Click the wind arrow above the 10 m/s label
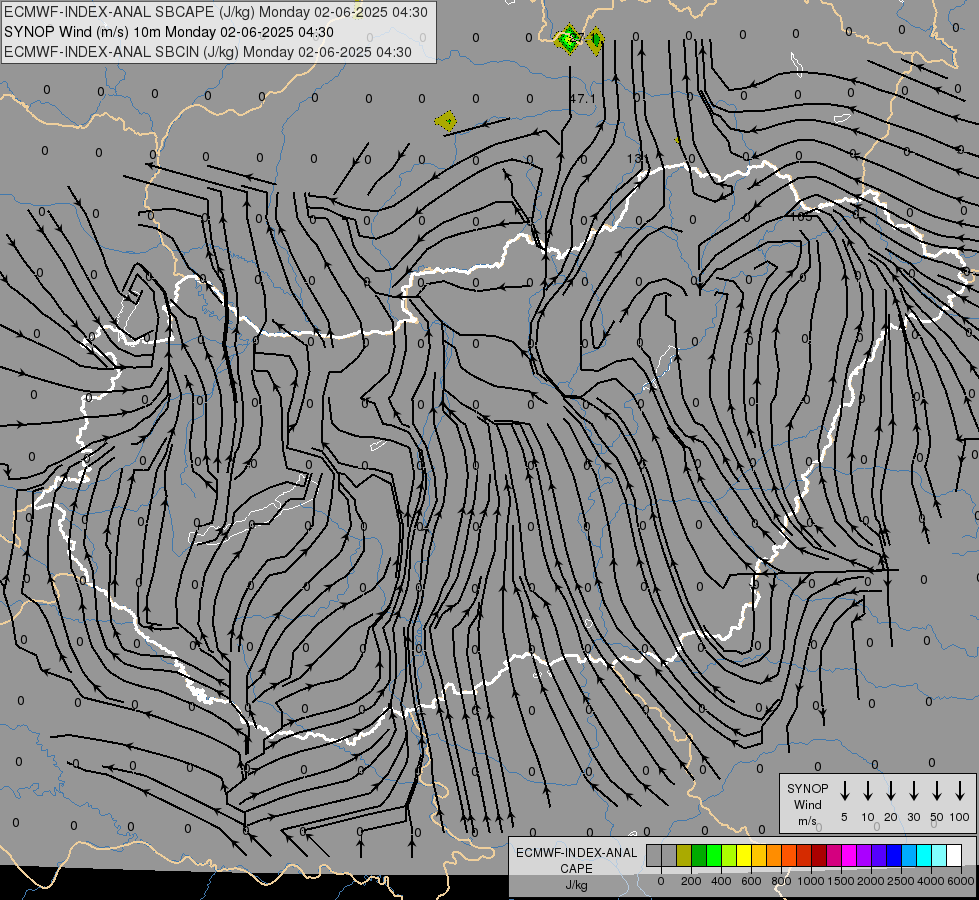The height and width of the screenshot is (900, 979). tap(868, 791)
